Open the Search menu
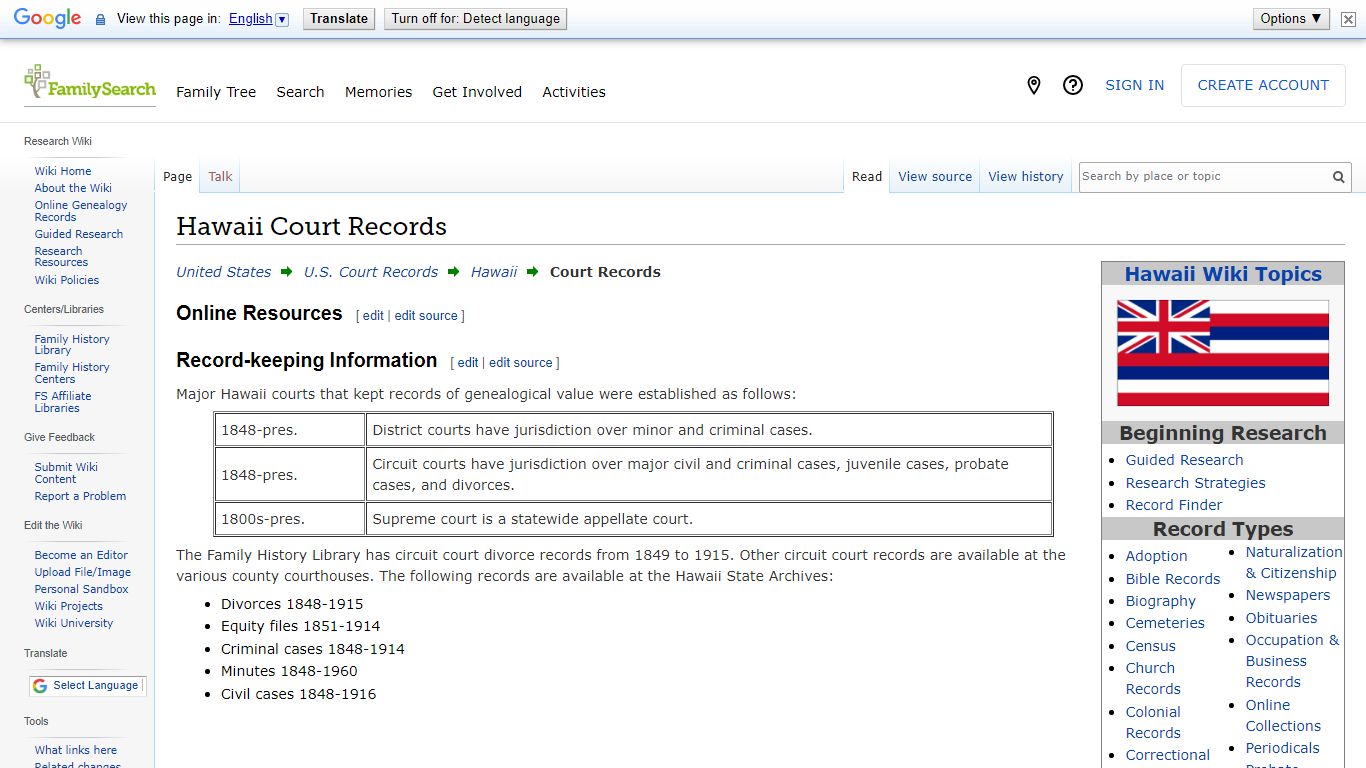The image size is (1366, 768). (300, 92)
